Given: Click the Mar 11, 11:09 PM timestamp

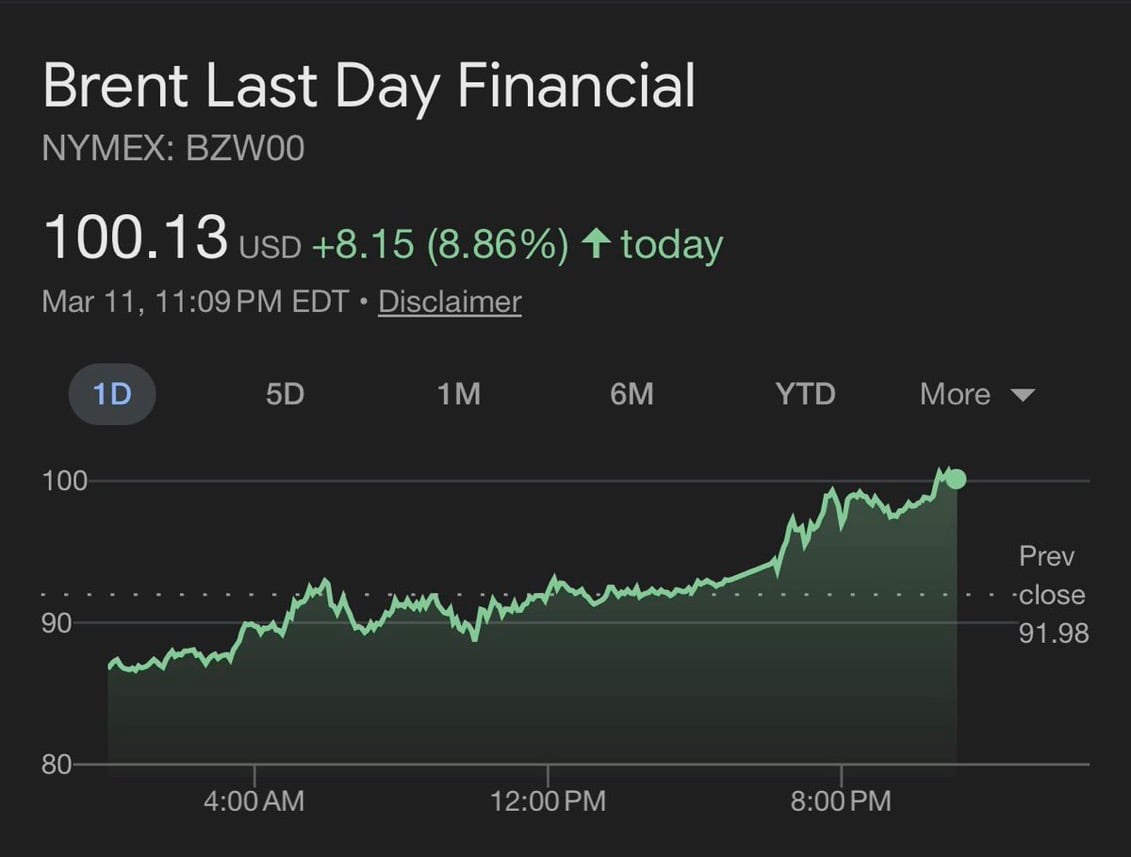Looking at the screenshot, I should click(195, 301).
